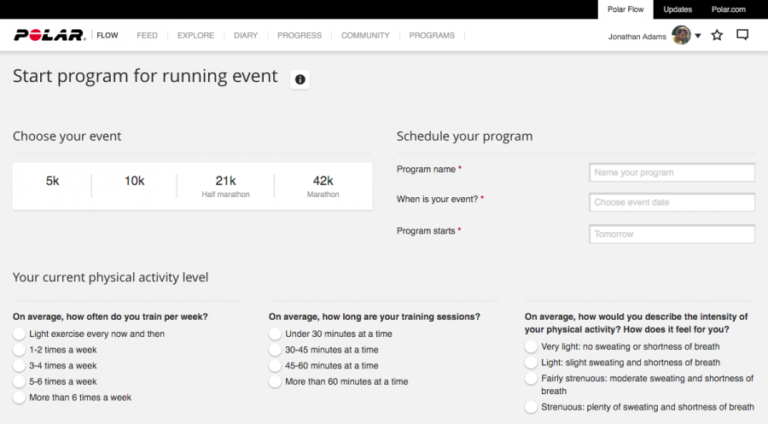This screenshot has height=424, width=768.
Task: Choose Very light intensity radio button
Action: tap(531, 347)
